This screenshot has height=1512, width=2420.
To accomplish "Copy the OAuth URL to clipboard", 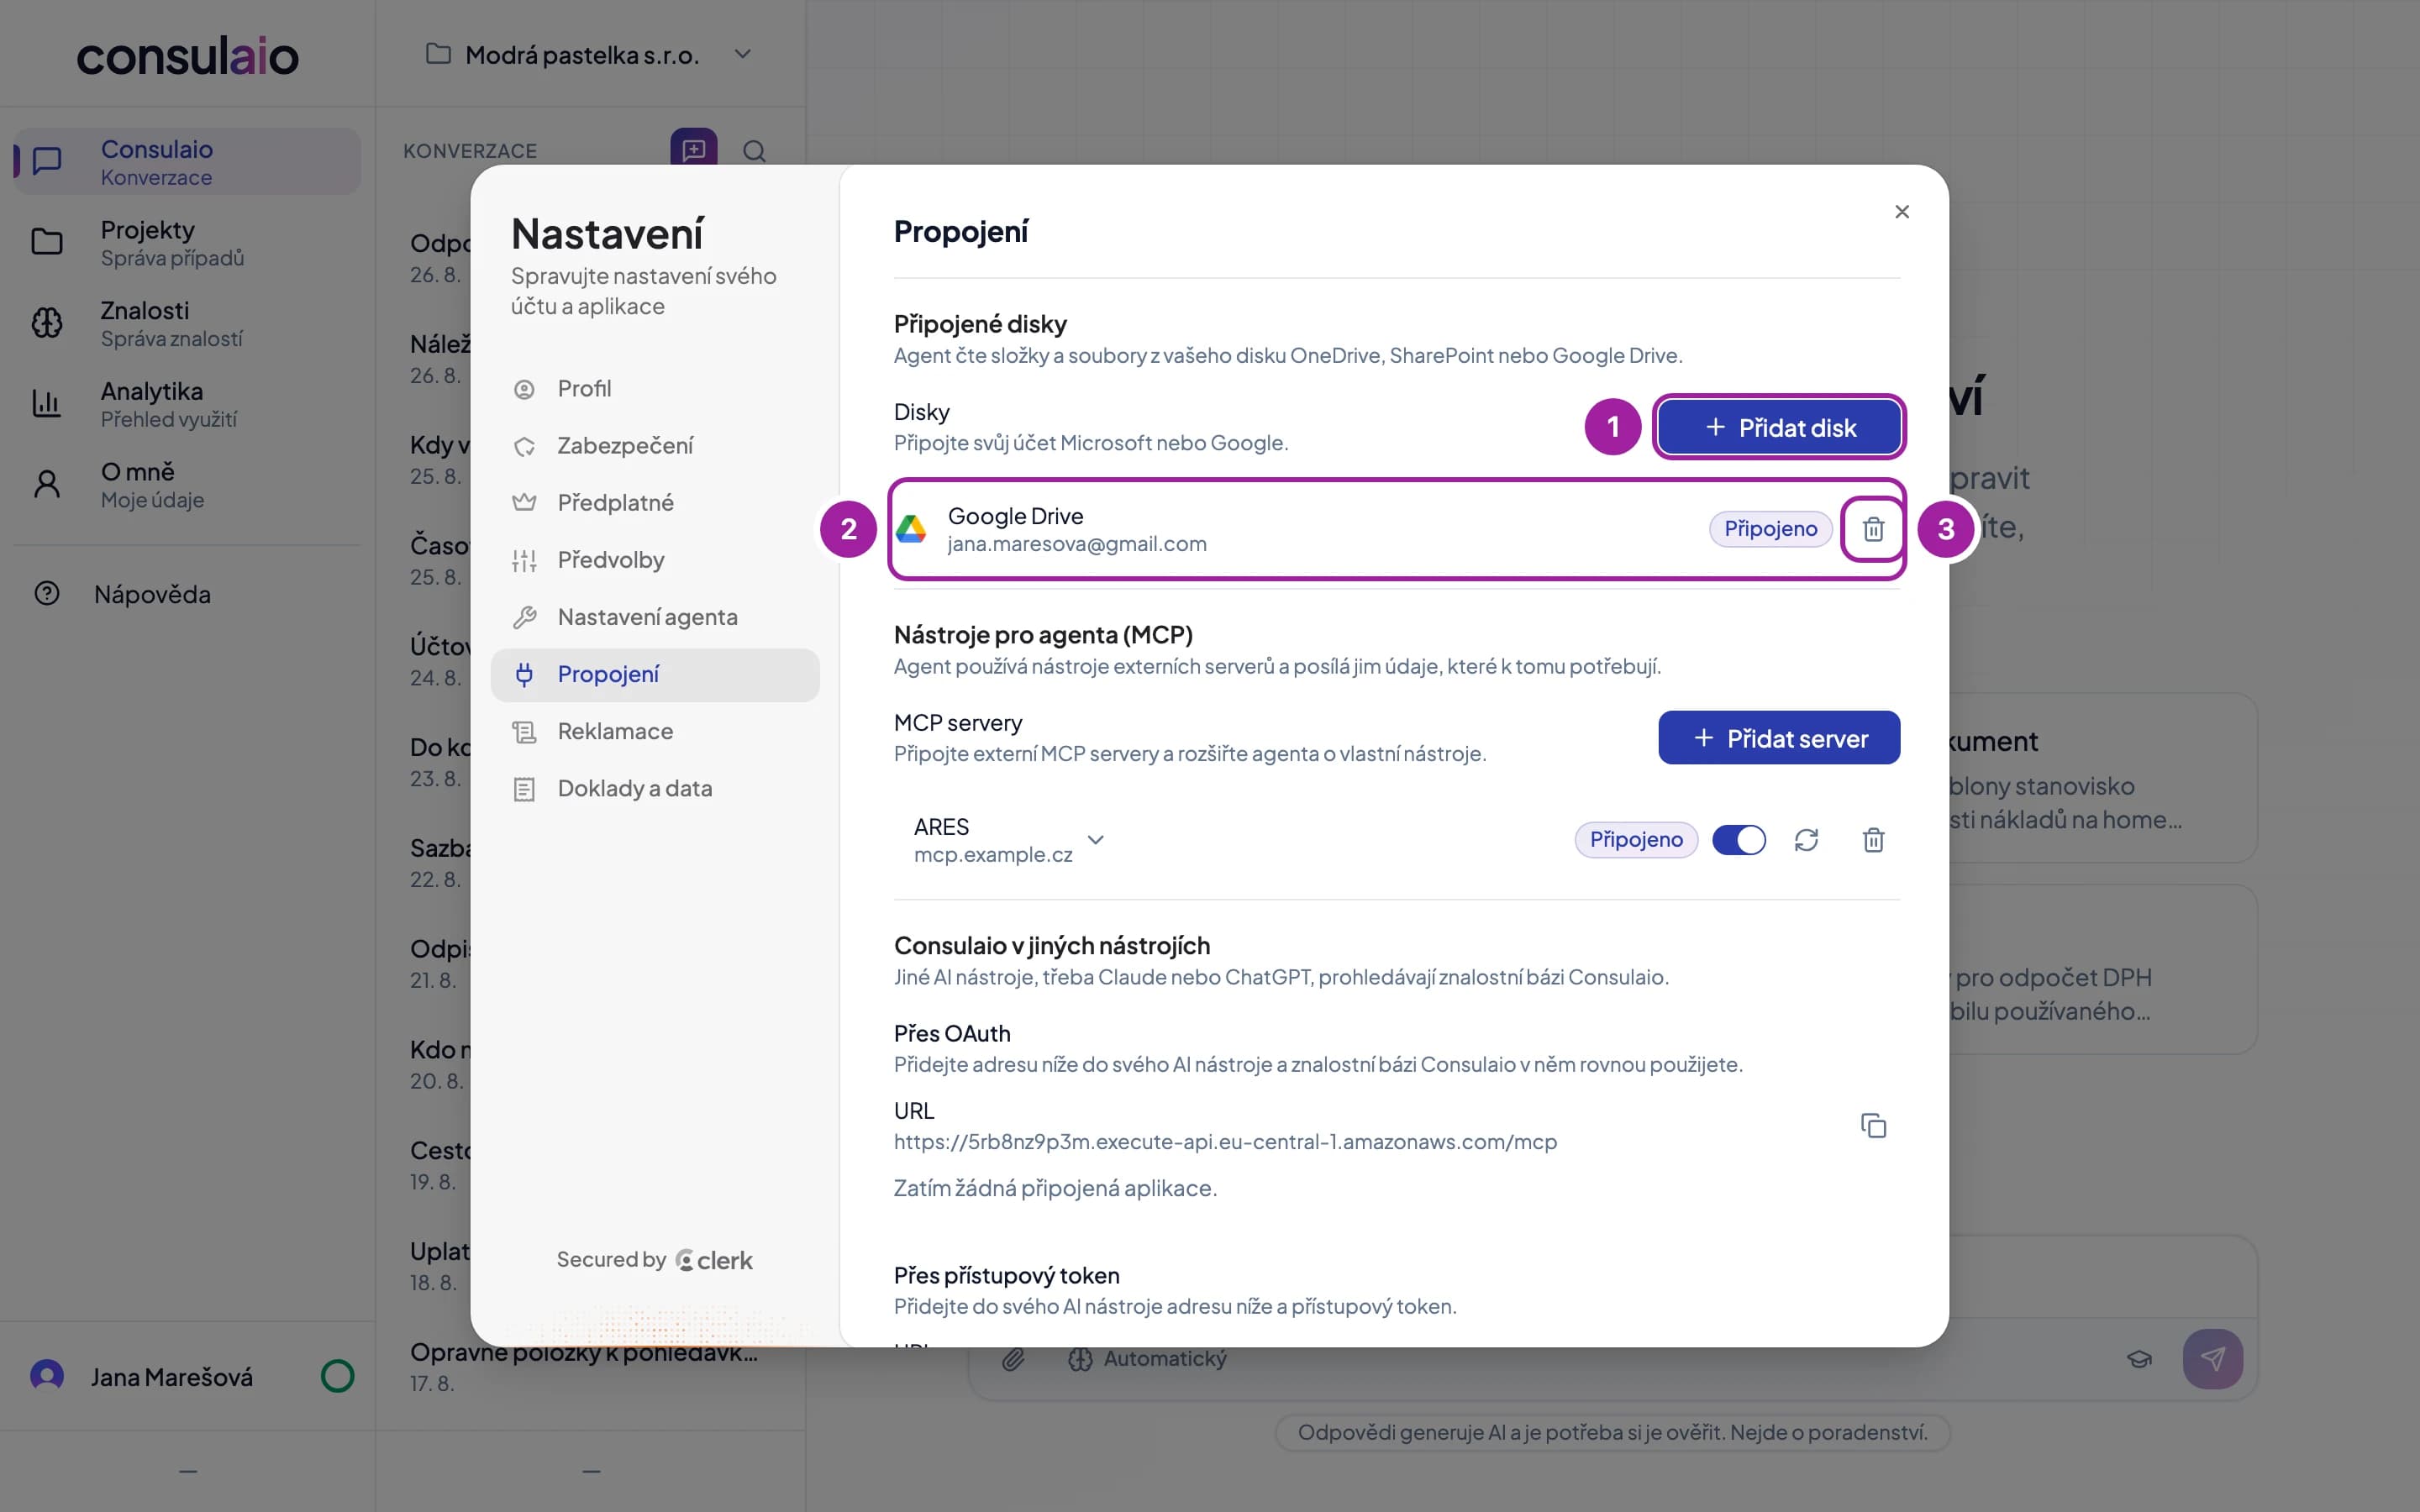I will pos(1873,1125).
